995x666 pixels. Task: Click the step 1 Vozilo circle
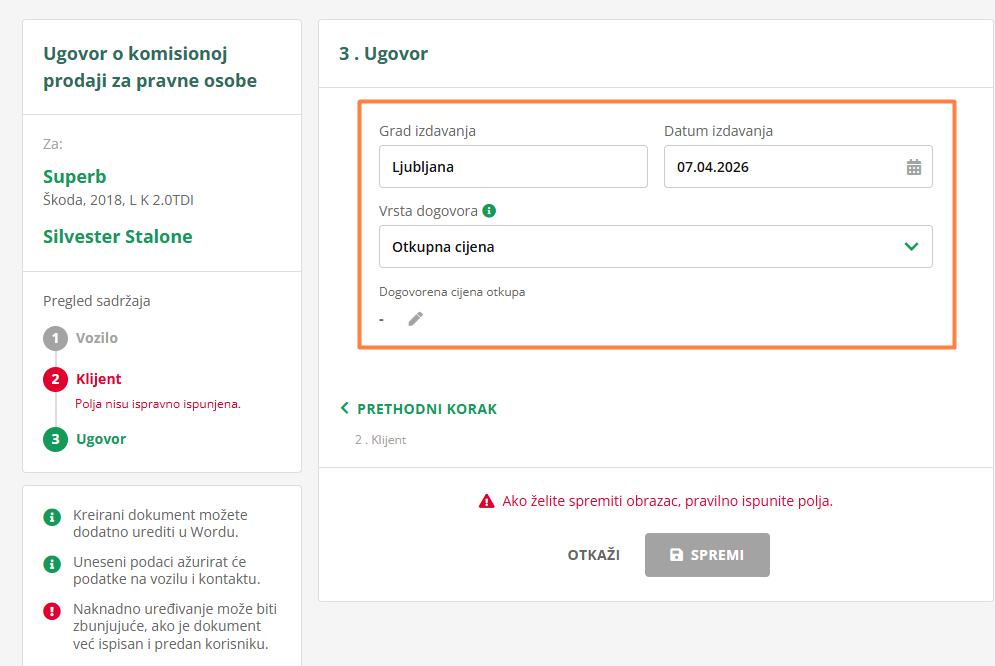tap(55, 338)
